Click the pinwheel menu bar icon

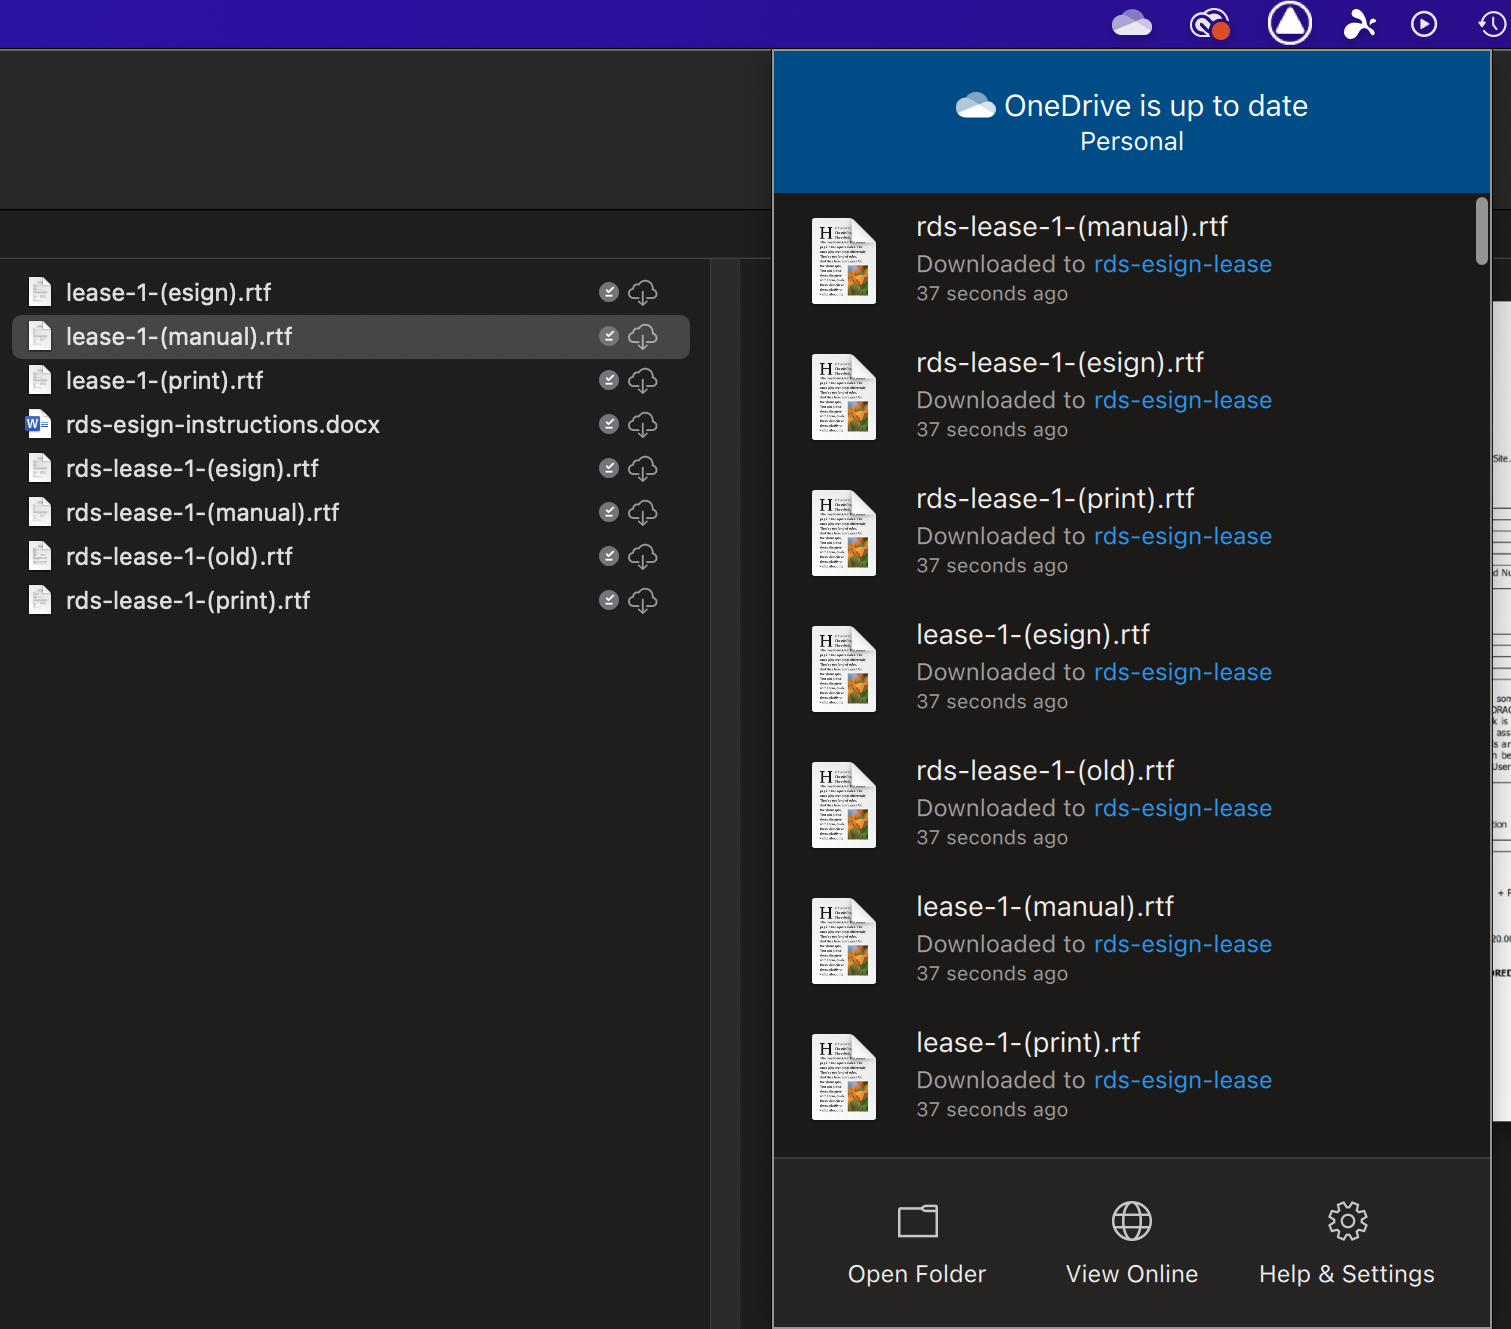tap(1359, 23)
